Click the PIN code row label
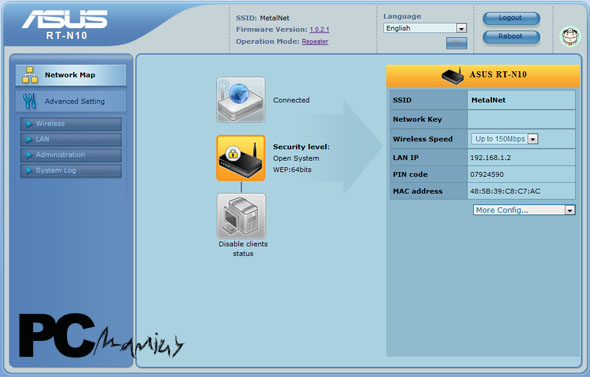The image size is (590, 377). click(410, 175)
